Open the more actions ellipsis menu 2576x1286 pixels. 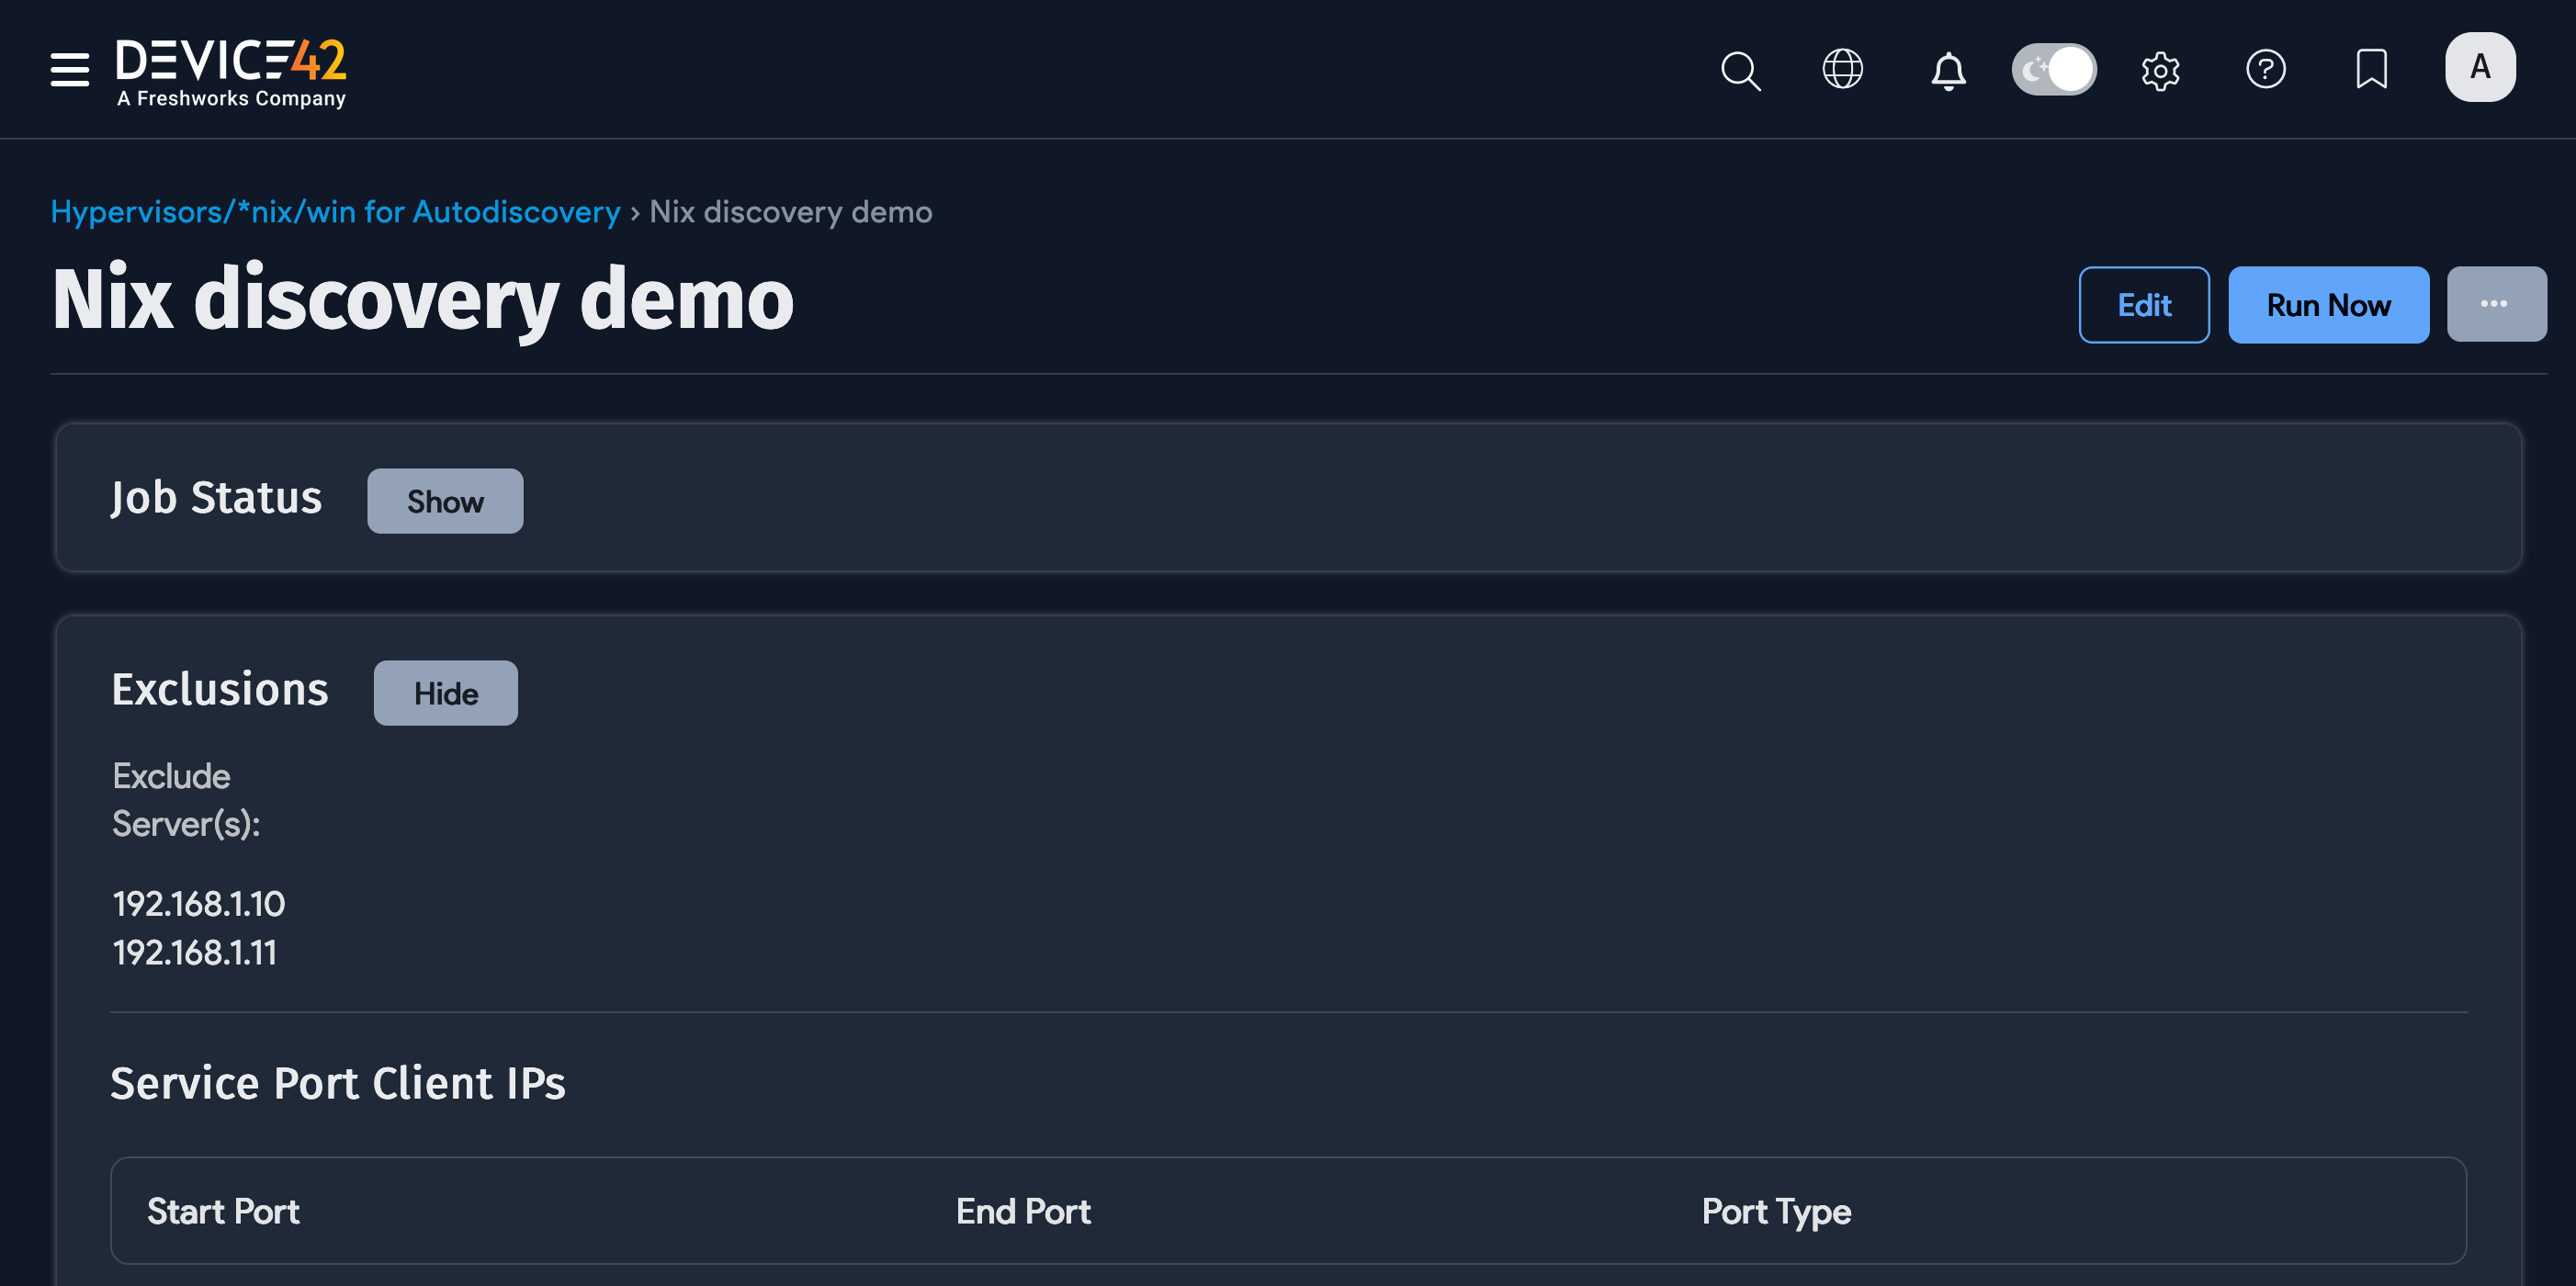coord(2496,304)
